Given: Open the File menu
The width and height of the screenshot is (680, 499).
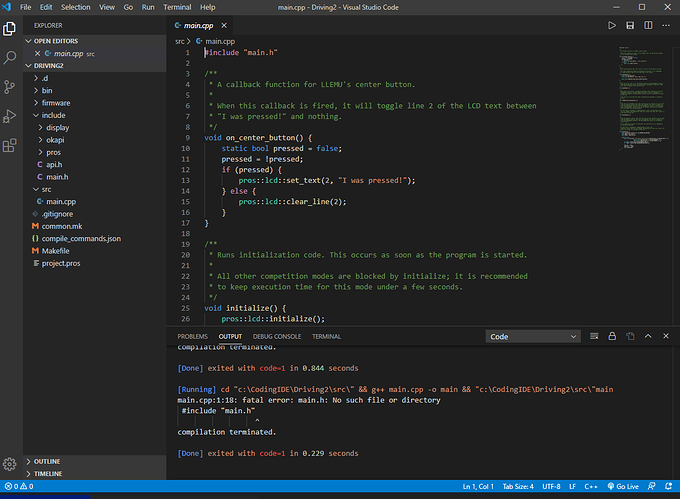Looking at the screenshot, I should 26,7.
